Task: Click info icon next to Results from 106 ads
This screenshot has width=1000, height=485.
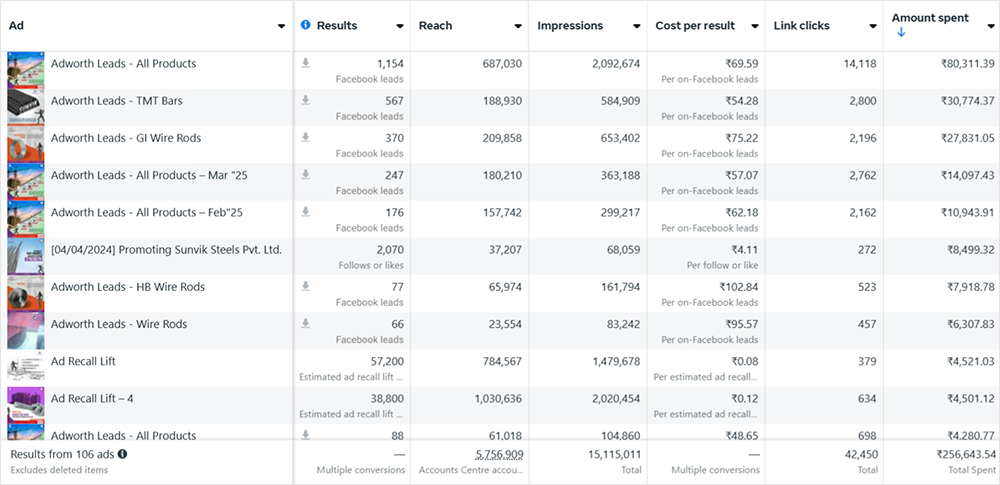Action: click(x=122, y=454)
